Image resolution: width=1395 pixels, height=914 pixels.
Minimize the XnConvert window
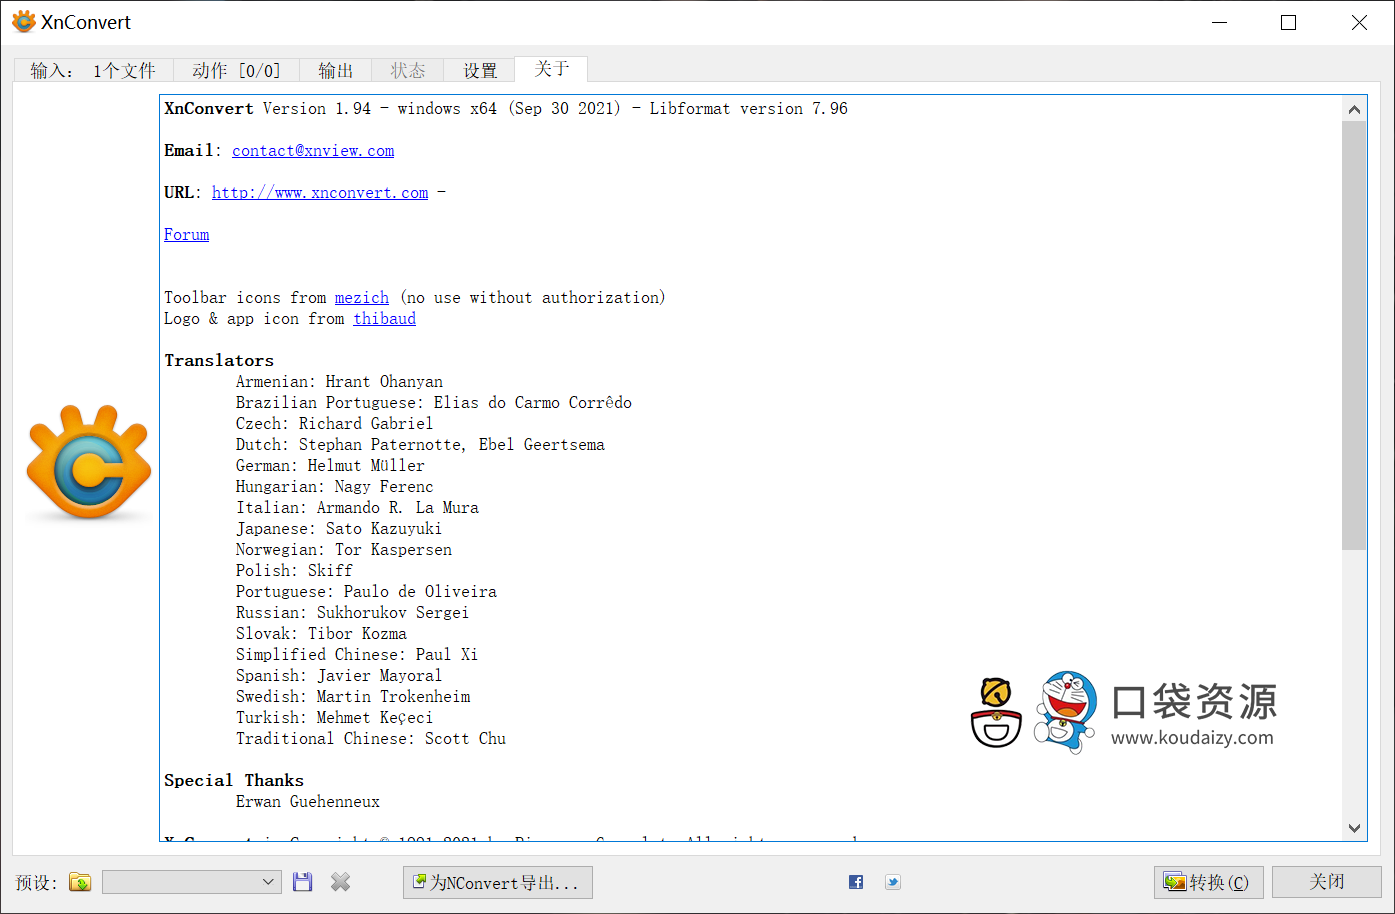(1219, 22)
